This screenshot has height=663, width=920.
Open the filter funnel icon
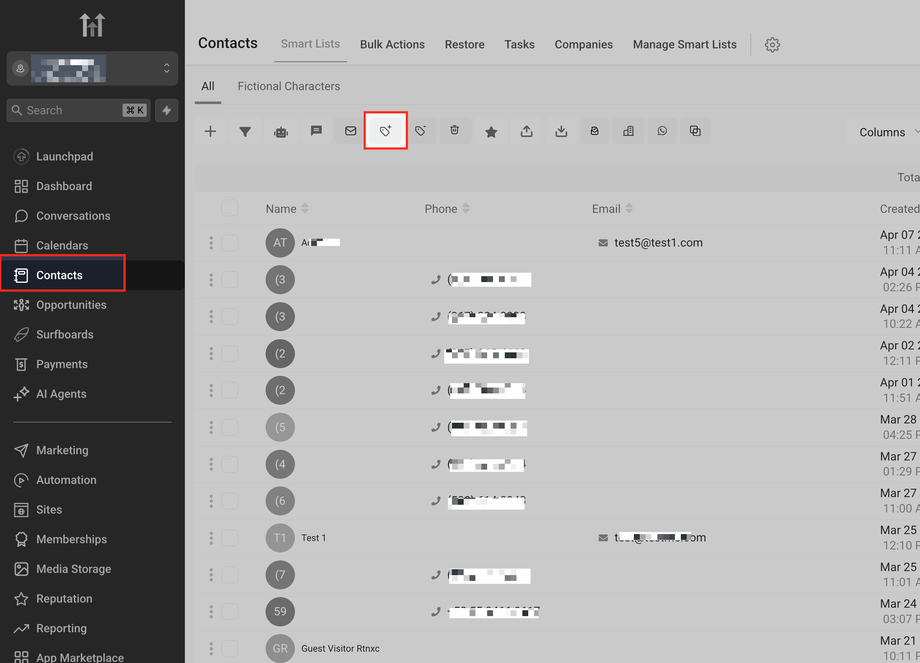point(245,131)
